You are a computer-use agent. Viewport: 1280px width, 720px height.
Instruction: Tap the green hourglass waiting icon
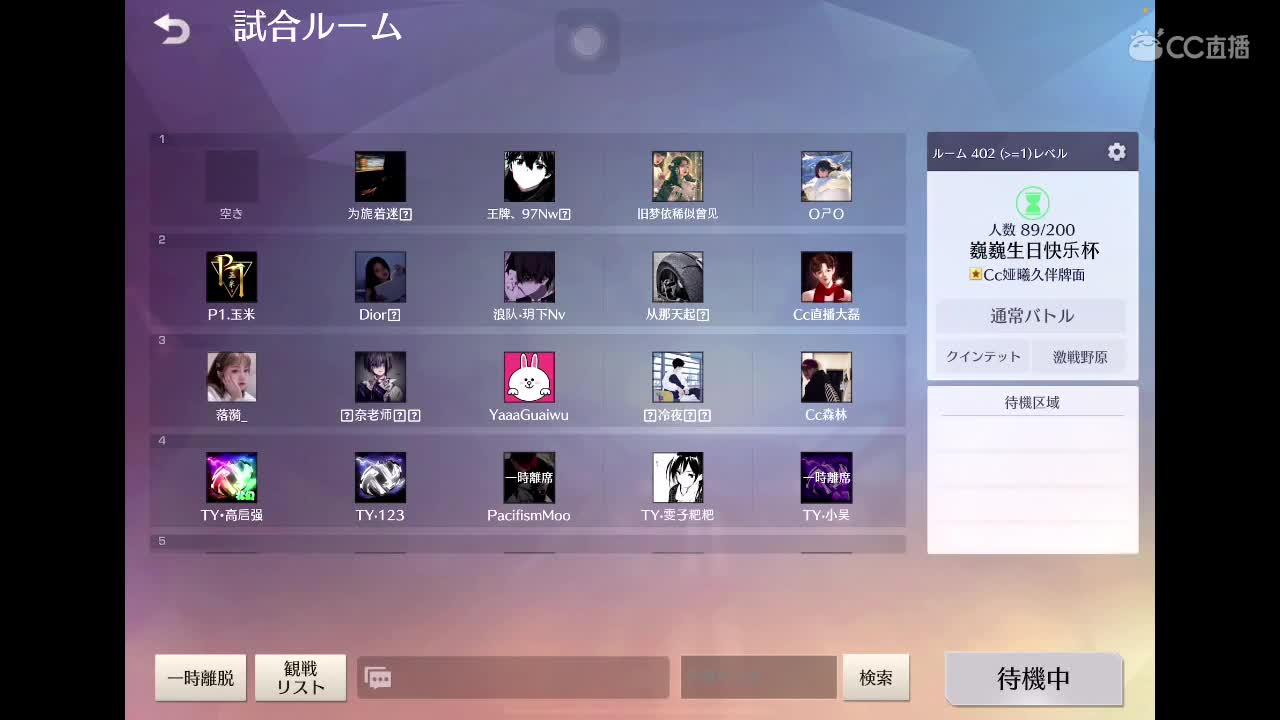(1032, 203)
